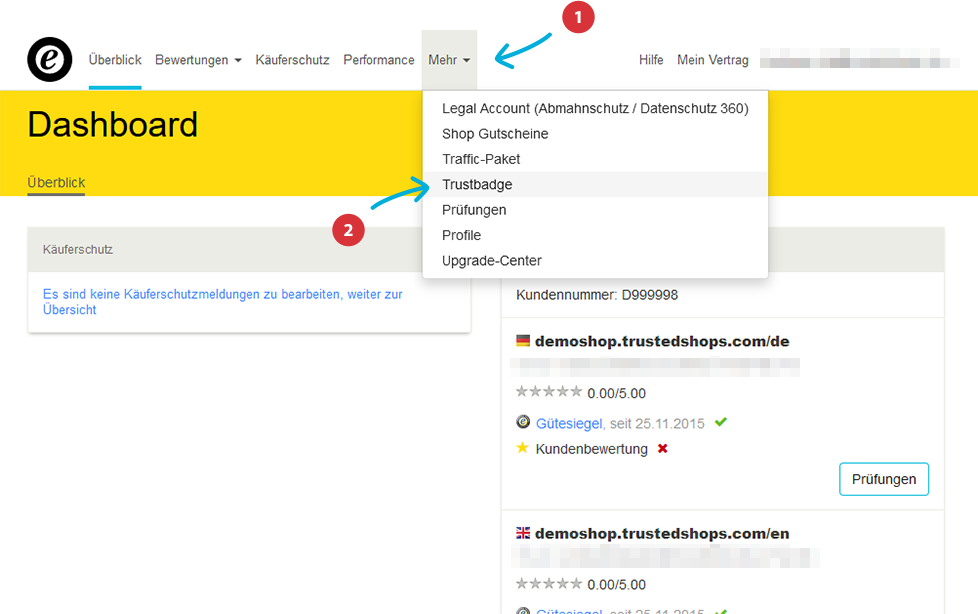The height and width of the screenshot is (614, 978).
Task: Click the Gütesiegel seal icon for /de shop
Action: click(x=523, y=422)
